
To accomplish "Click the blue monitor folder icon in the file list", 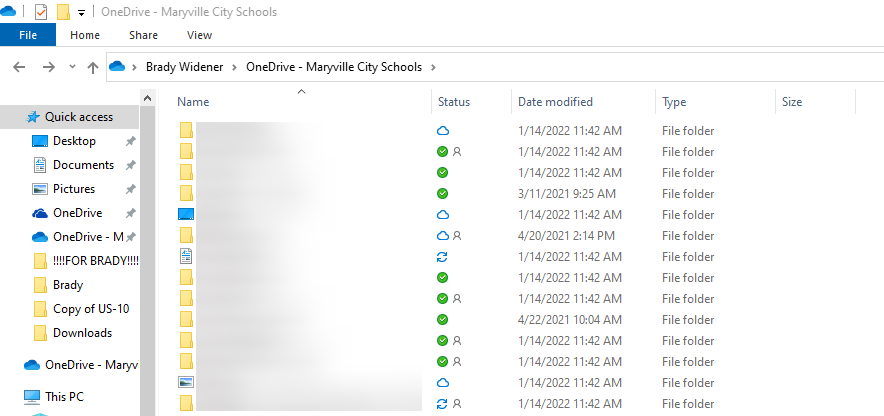I will (186, 214).
